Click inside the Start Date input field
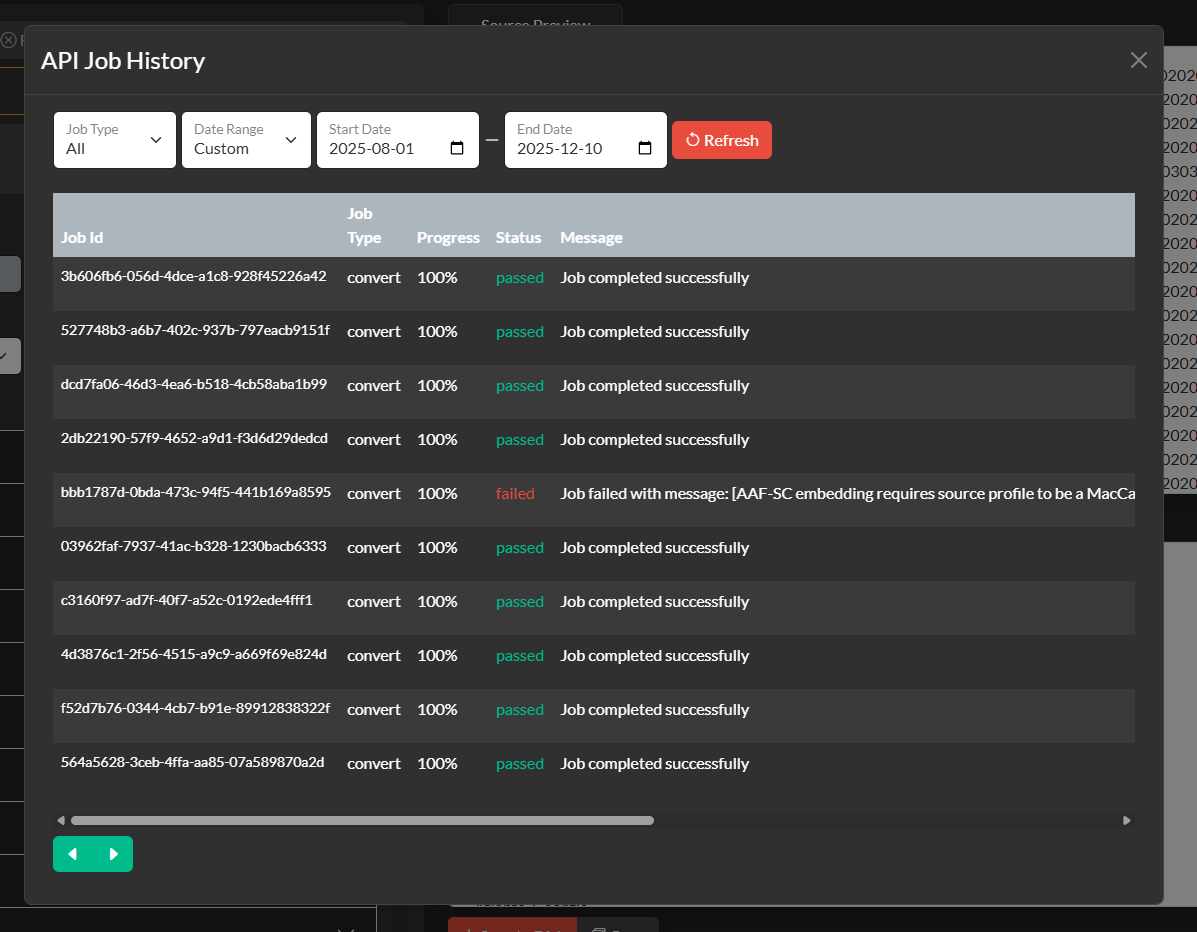The width and height of the screenshot is (1197, 932). tap(380, 147)
